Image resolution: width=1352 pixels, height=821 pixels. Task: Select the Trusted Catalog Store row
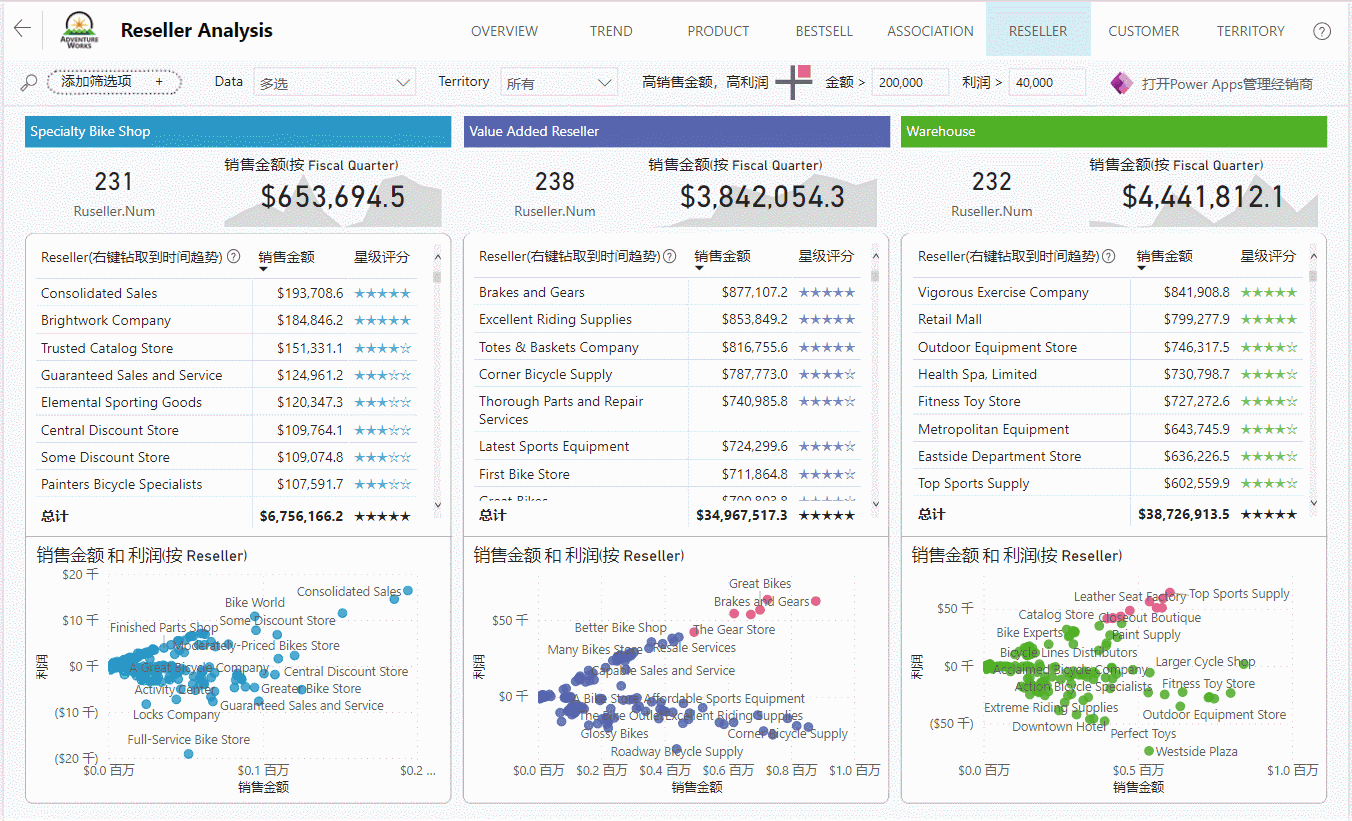(226, 348)
